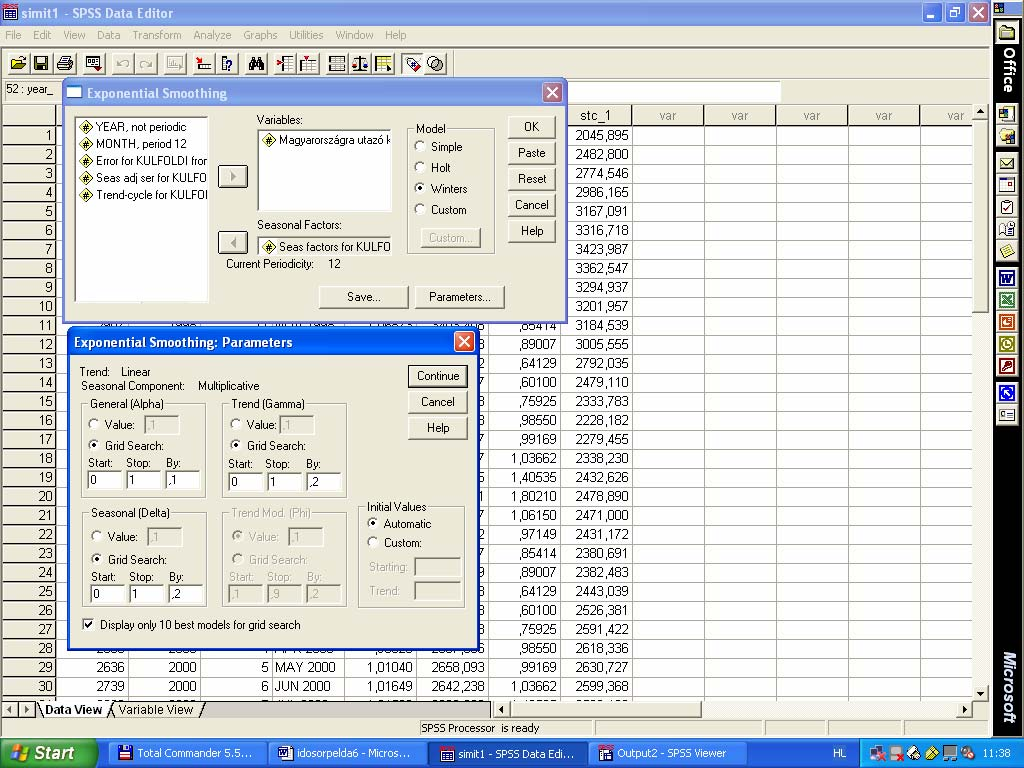Open the Graphs menu
1024x768 pixels.
pyautogui.click(x=260, y=35)
